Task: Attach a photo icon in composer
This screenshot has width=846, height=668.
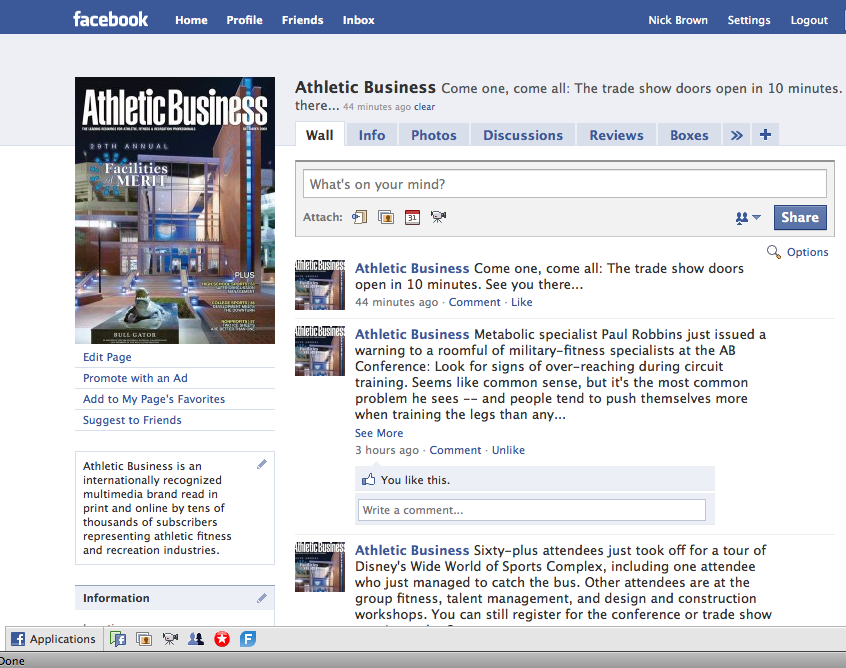Action: [x=386, y=217]
